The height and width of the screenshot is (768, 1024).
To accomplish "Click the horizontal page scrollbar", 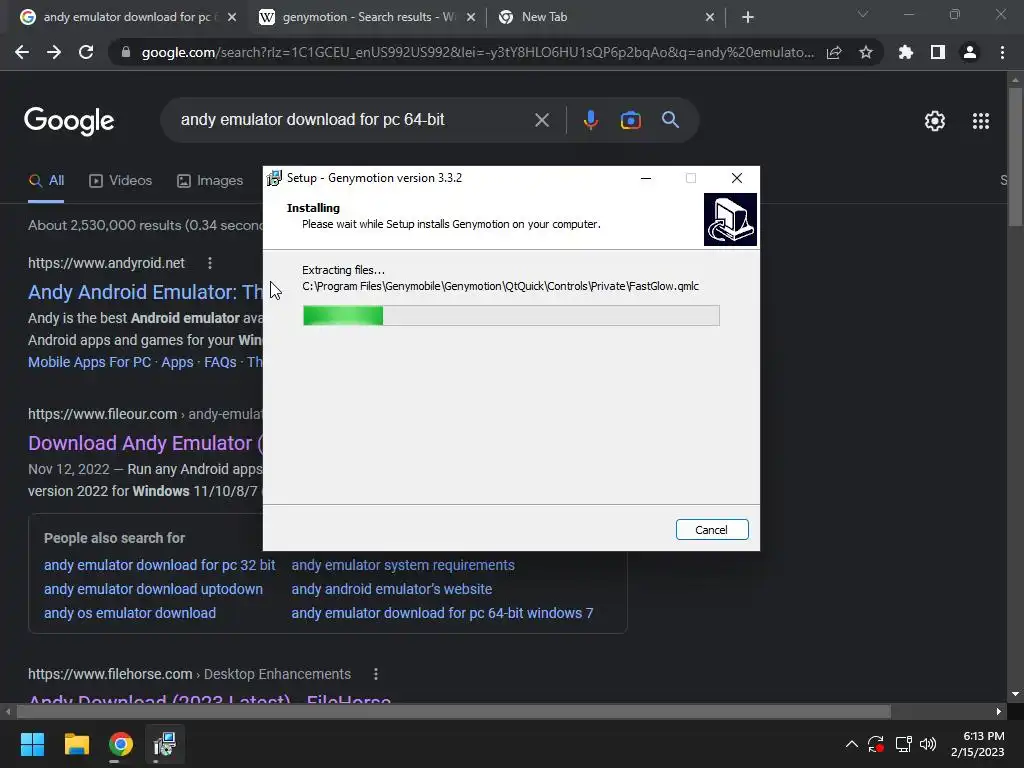I will [454, 711].
